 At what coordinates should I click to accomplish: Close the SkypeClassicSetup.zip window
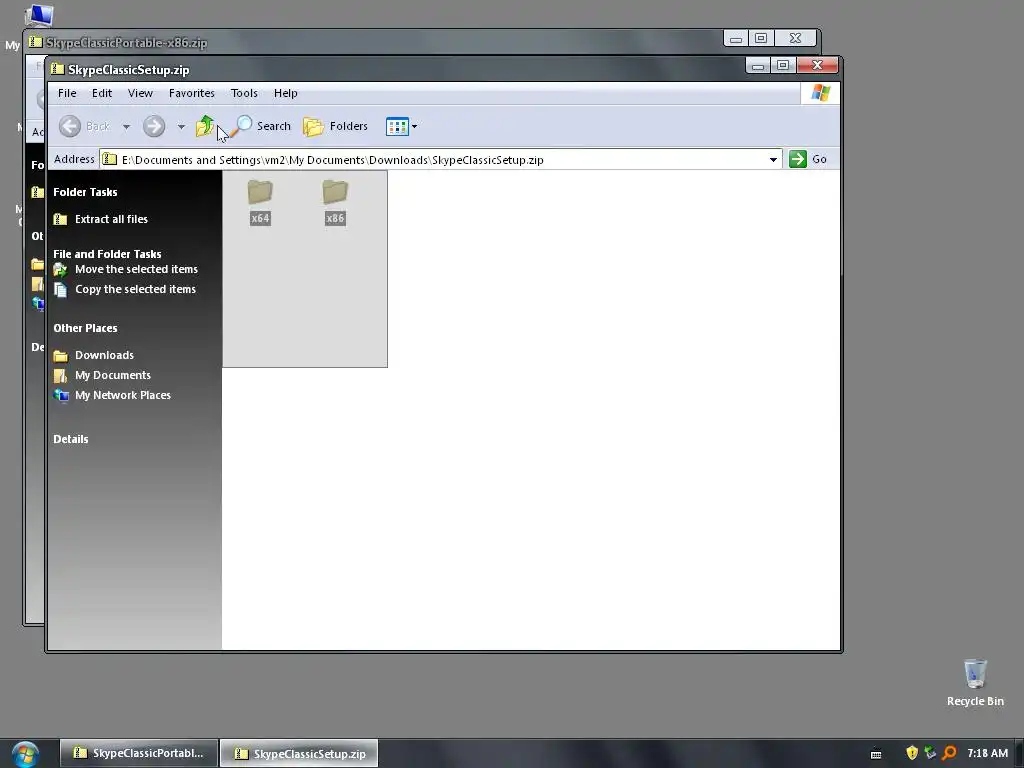click(x=818, y=65)
